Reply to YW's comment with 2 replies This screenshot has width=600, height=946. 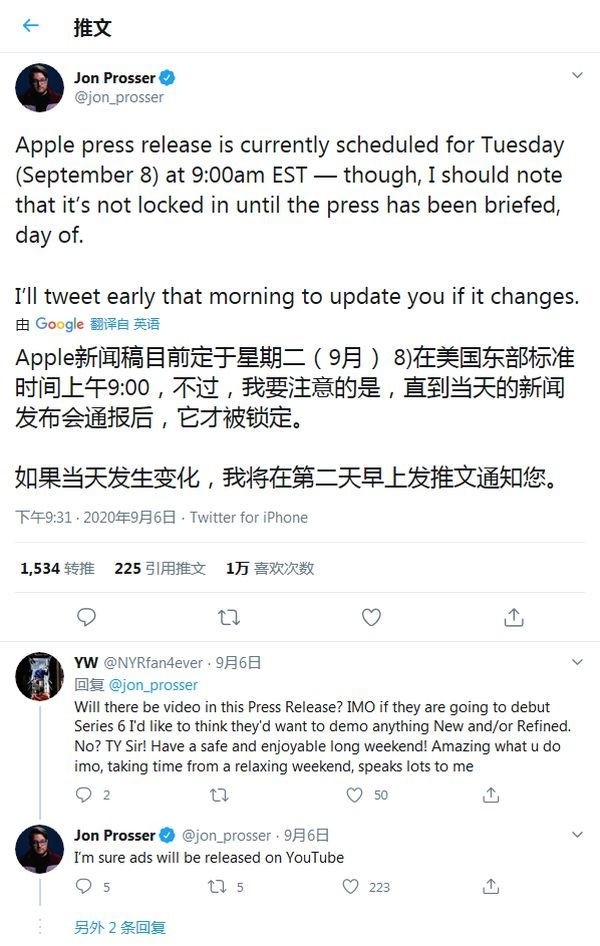point(83,795)
